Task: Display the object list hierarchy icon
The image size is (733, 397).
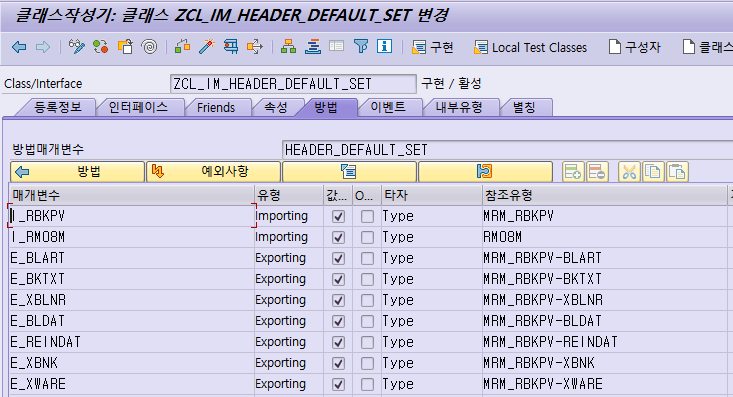Action: [x=288, y=47]
